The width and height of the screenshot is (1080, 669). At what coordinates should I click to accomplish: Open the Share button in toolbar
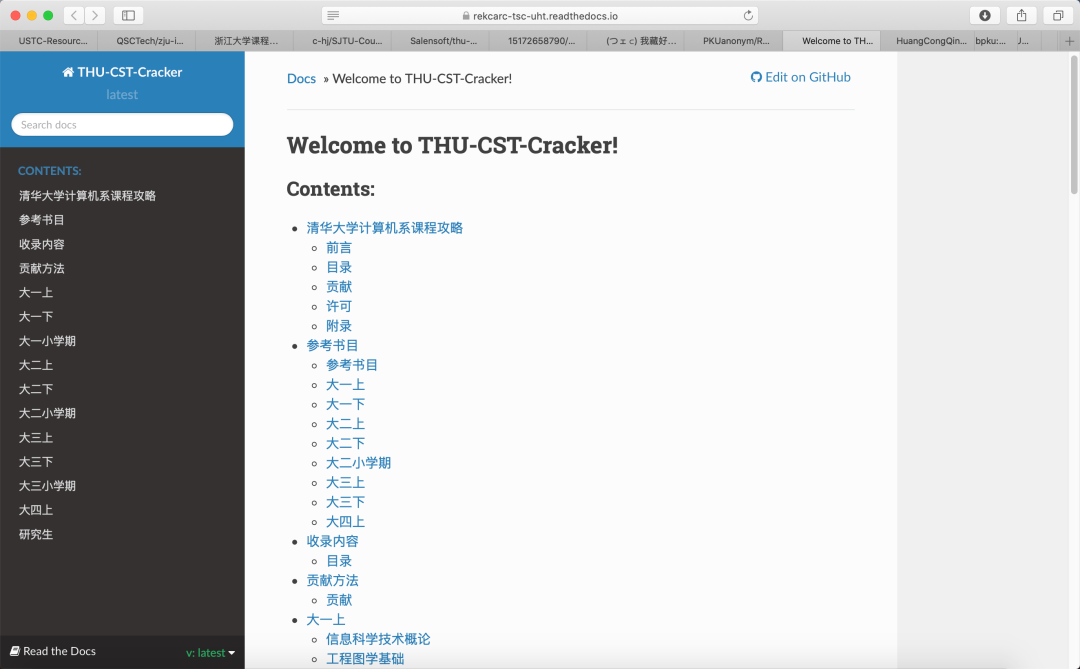(1021, 15)
